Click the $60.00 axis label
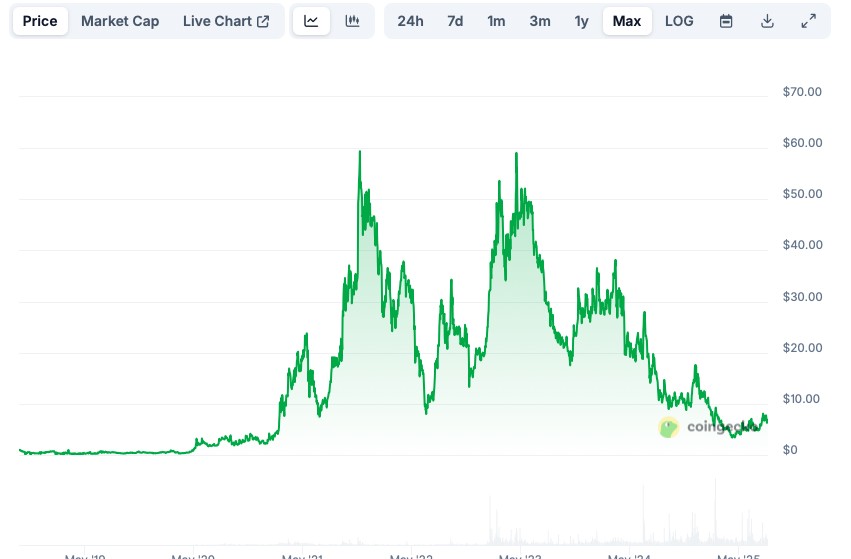Viewport: 851px width, 559px height. (802, 143)
